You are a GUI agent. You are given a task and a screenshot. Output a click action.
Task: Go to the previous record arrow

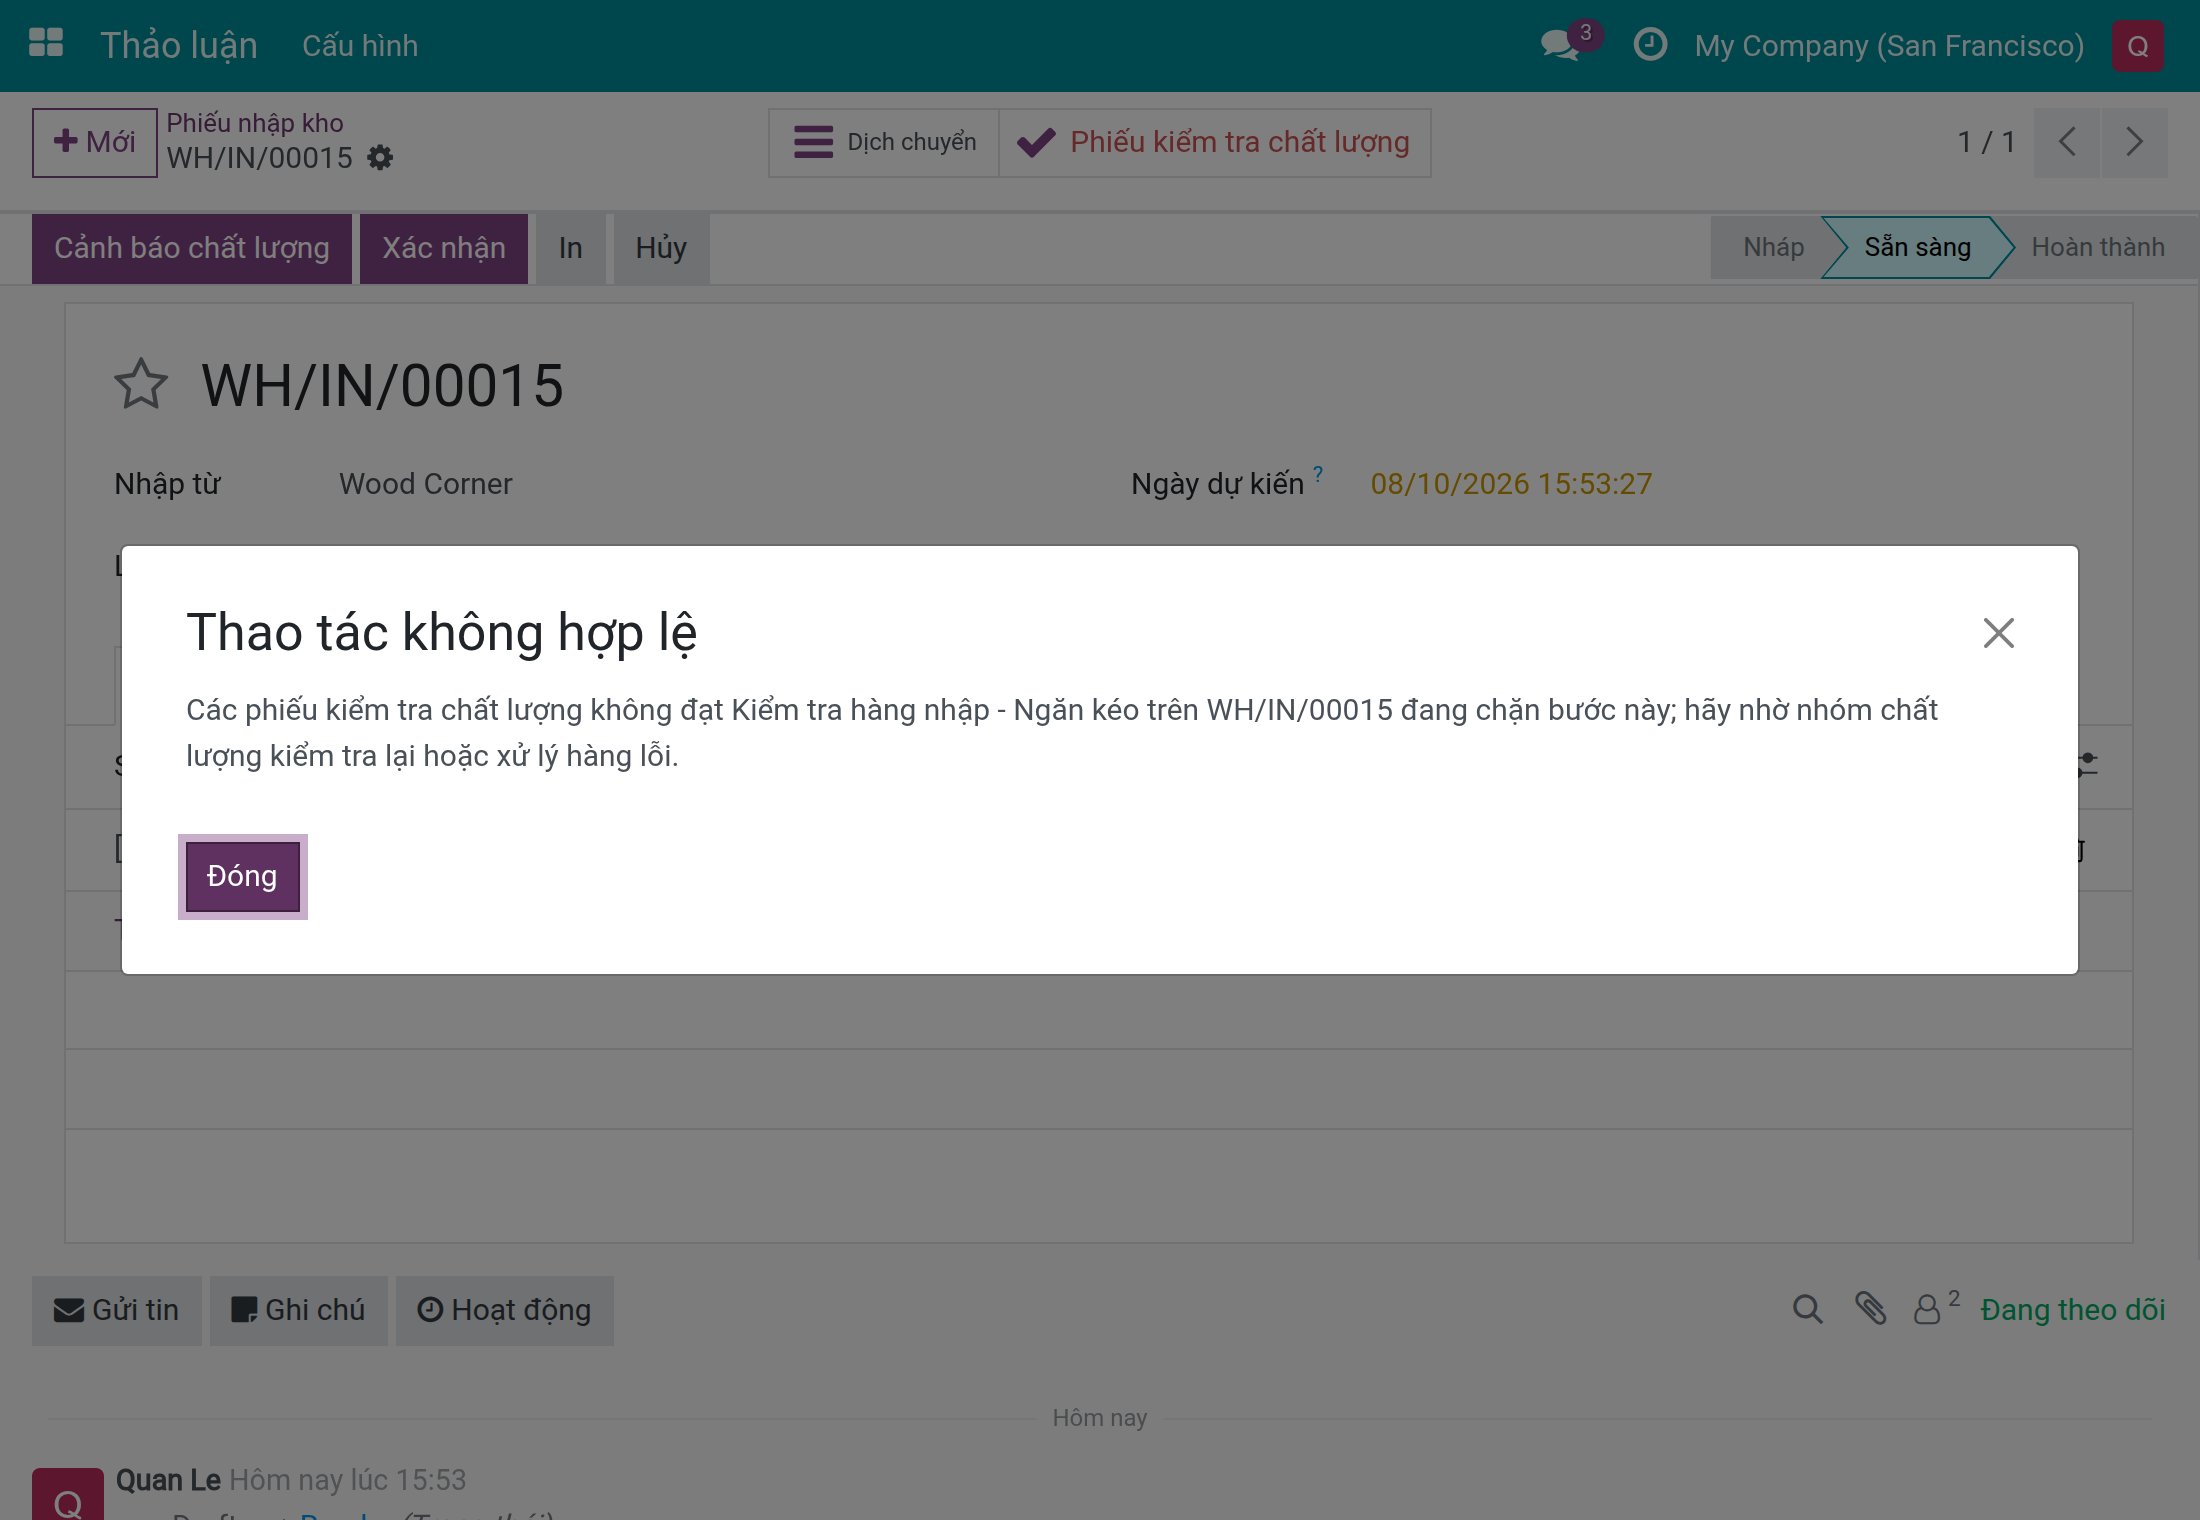pos(2067,142)
